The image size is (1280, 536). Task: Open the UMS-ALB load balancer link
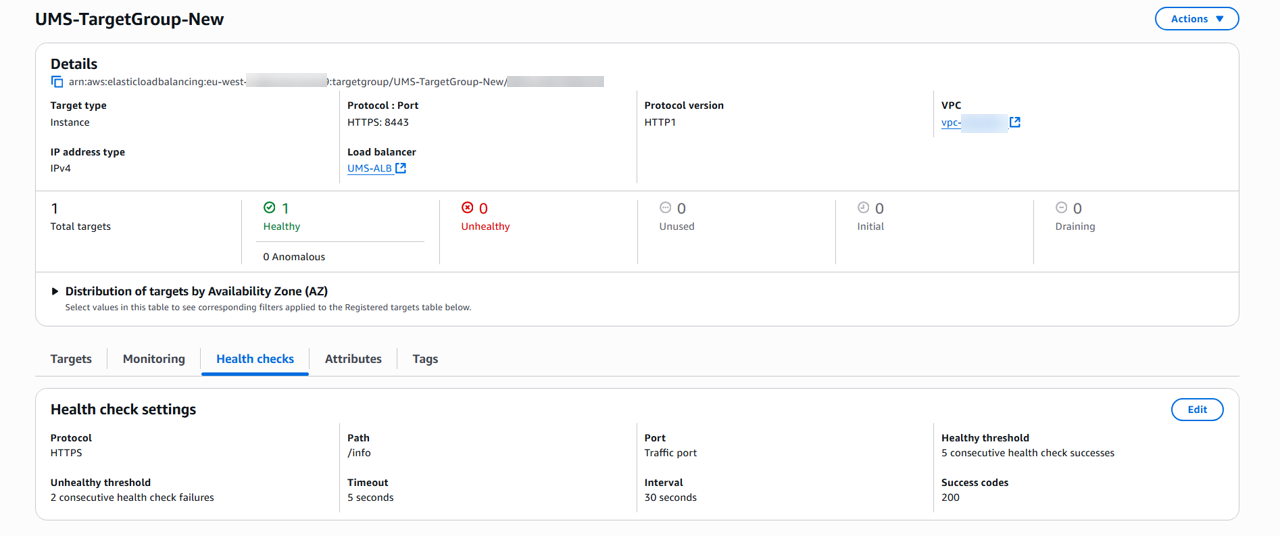click(369, 169)
